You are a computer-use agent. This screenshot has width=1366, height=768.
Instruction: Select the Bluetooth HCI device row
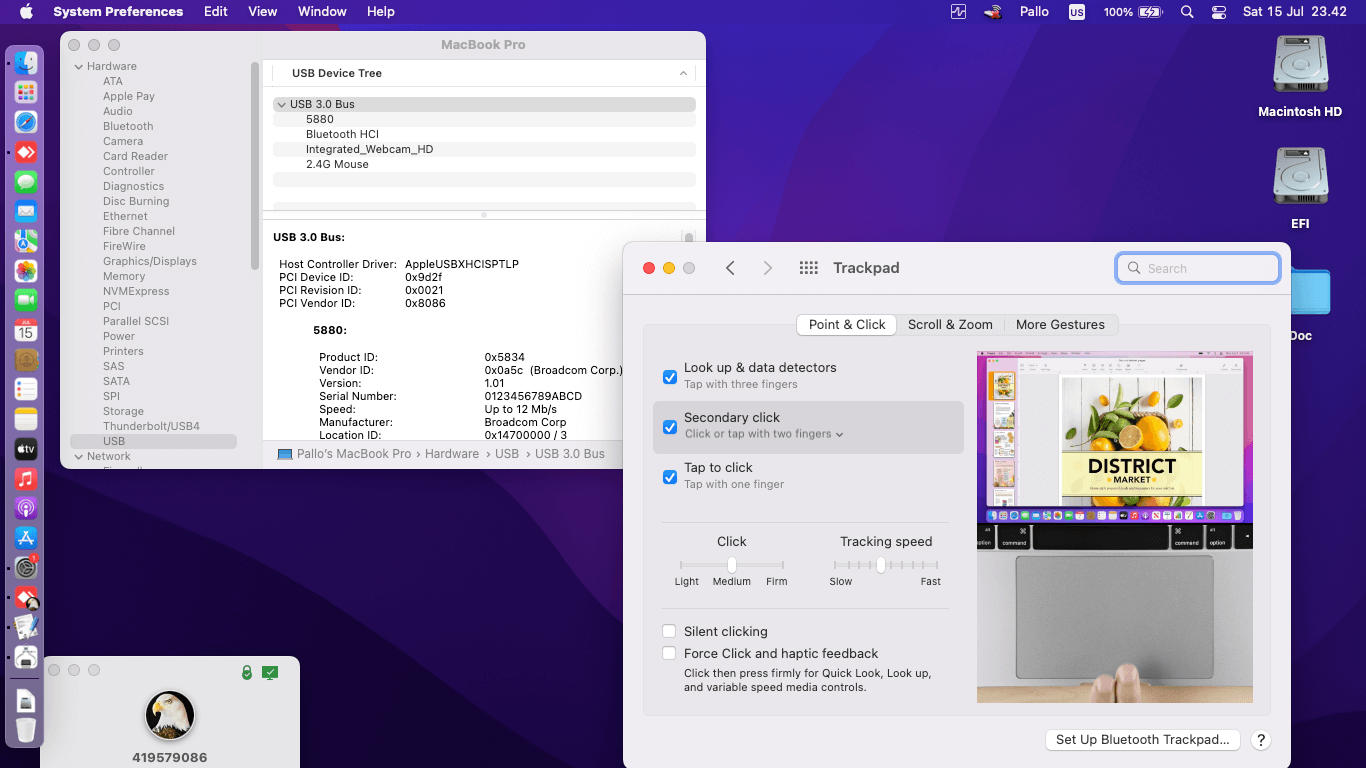[484, 134]
